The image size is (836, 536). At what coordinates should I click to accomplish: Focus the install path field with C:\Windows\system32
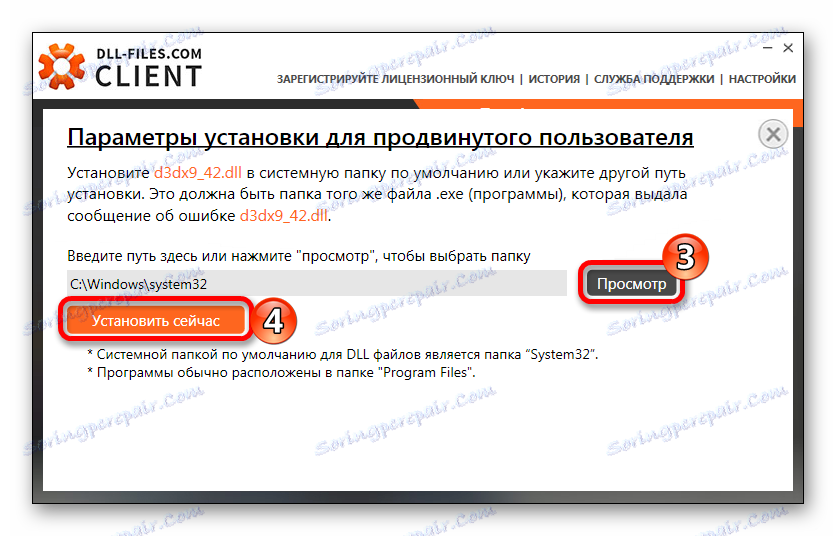tap(317, 283)
